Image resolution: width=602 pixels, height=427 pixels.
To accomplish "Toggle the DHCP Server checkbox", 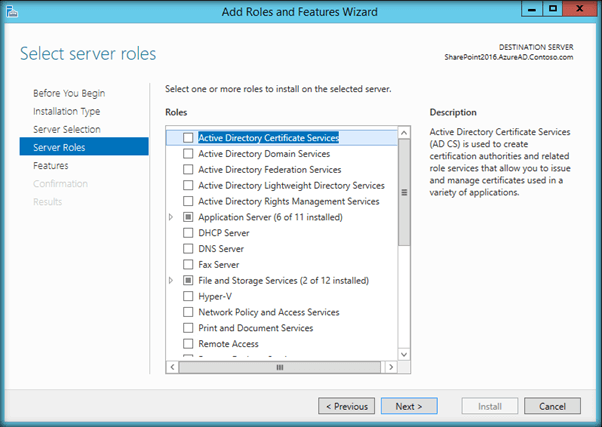I will tap(188, 233).
